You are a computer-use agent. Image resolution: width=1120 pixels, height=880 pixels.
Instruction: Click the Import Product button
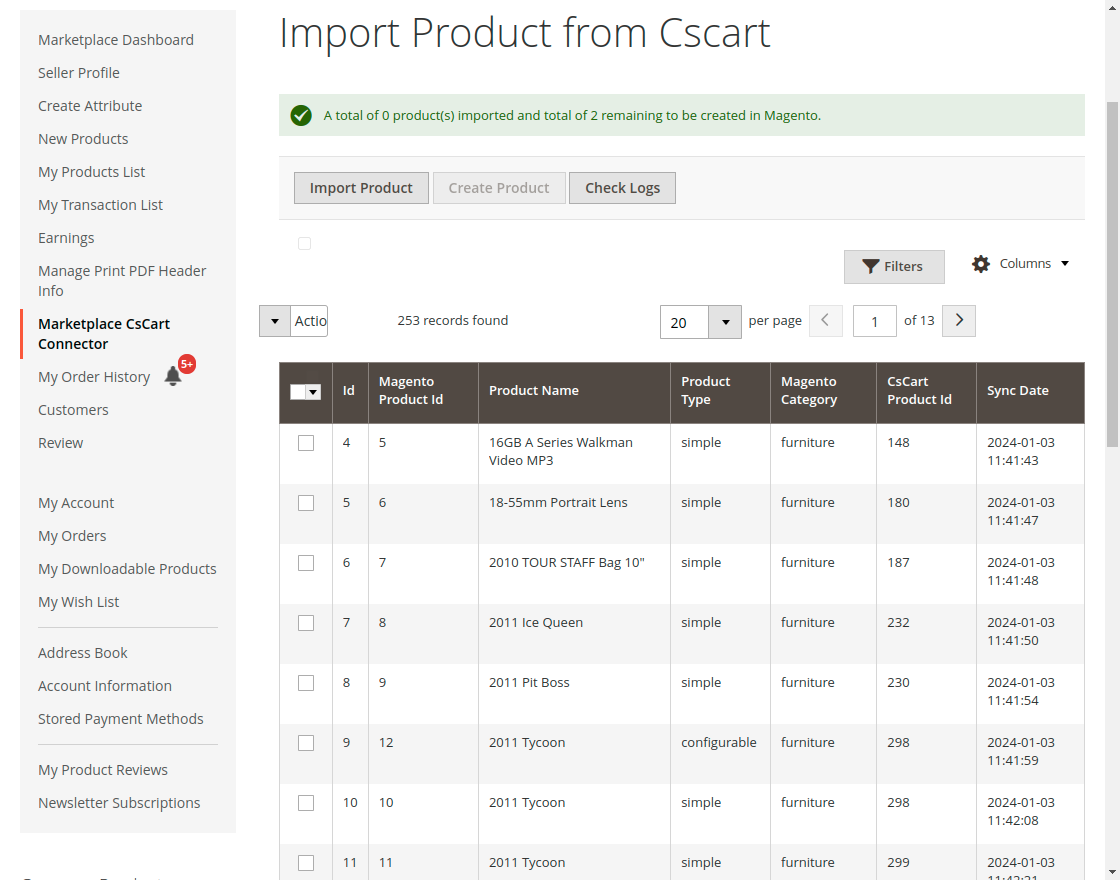coord(361,188)
